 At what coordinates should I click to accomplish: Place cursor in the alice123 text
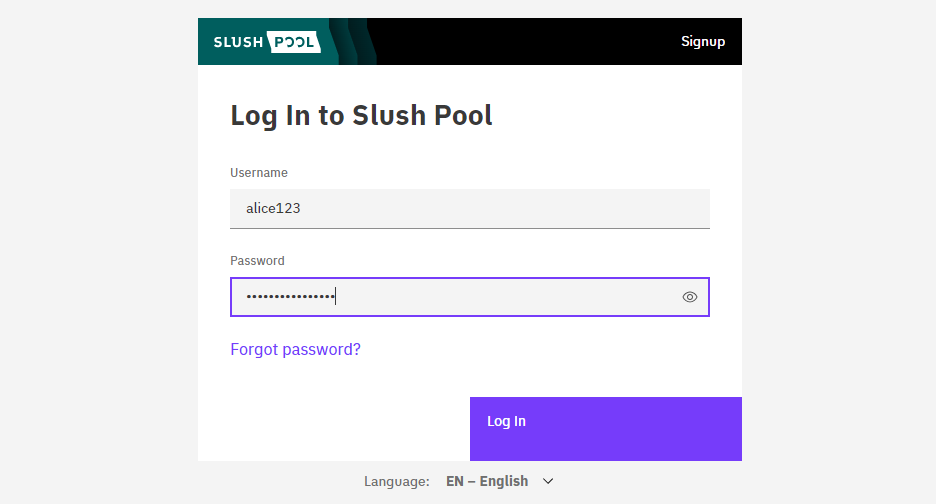point(273,208)
